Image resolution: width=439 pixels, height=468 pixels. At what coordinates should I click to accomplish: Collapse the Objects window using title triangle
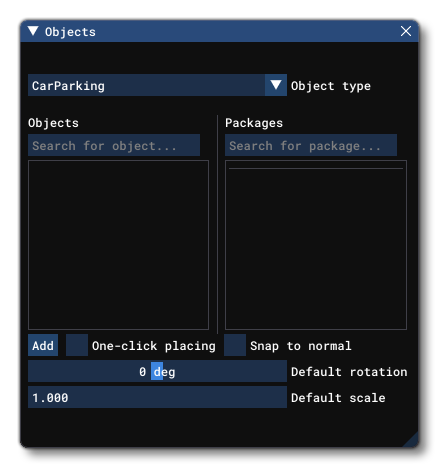[x=33, y=31]
